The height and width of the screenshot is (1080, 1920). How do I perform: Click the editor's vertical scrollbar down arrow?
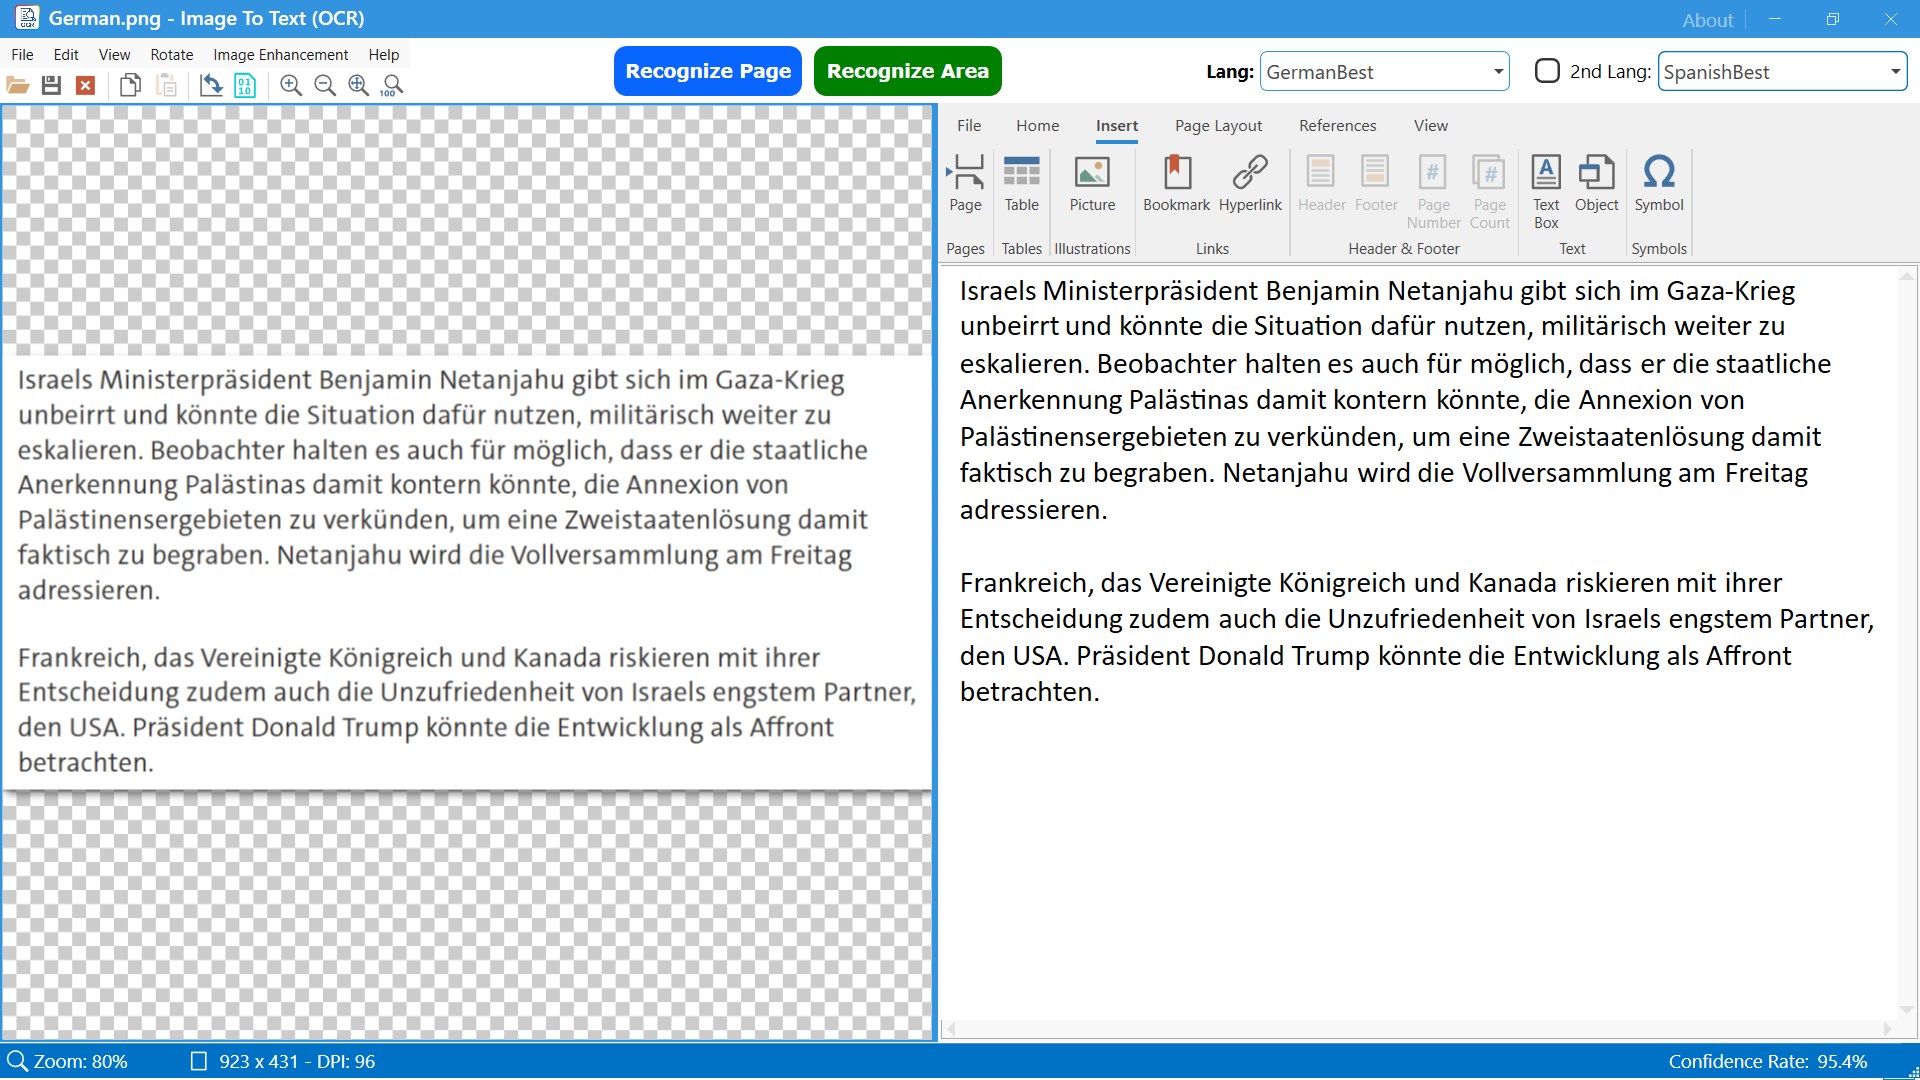pyautogui.click(x=1906, y=1009)
